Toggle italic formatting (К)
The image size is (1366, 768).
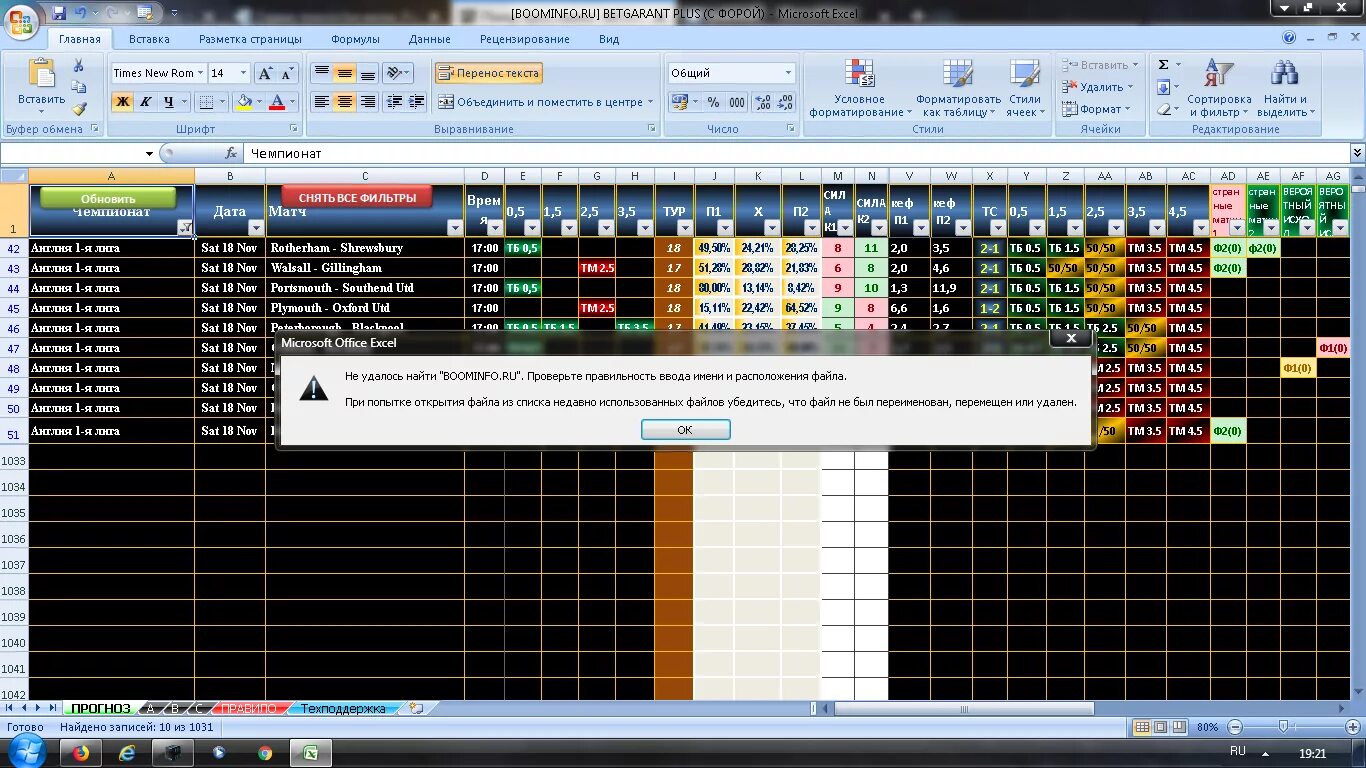point(145,101)
